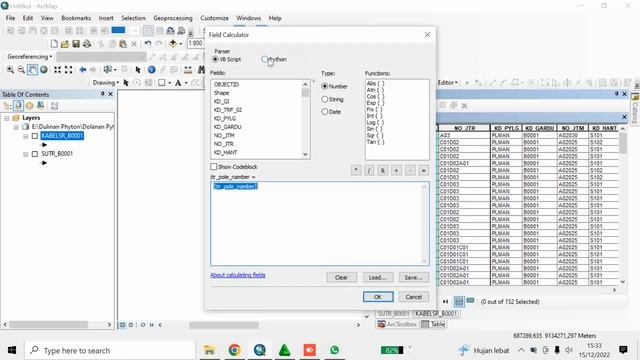Viewport: 640px width, 360px height.
Task: Choose String function type
Action: [333, 99]
